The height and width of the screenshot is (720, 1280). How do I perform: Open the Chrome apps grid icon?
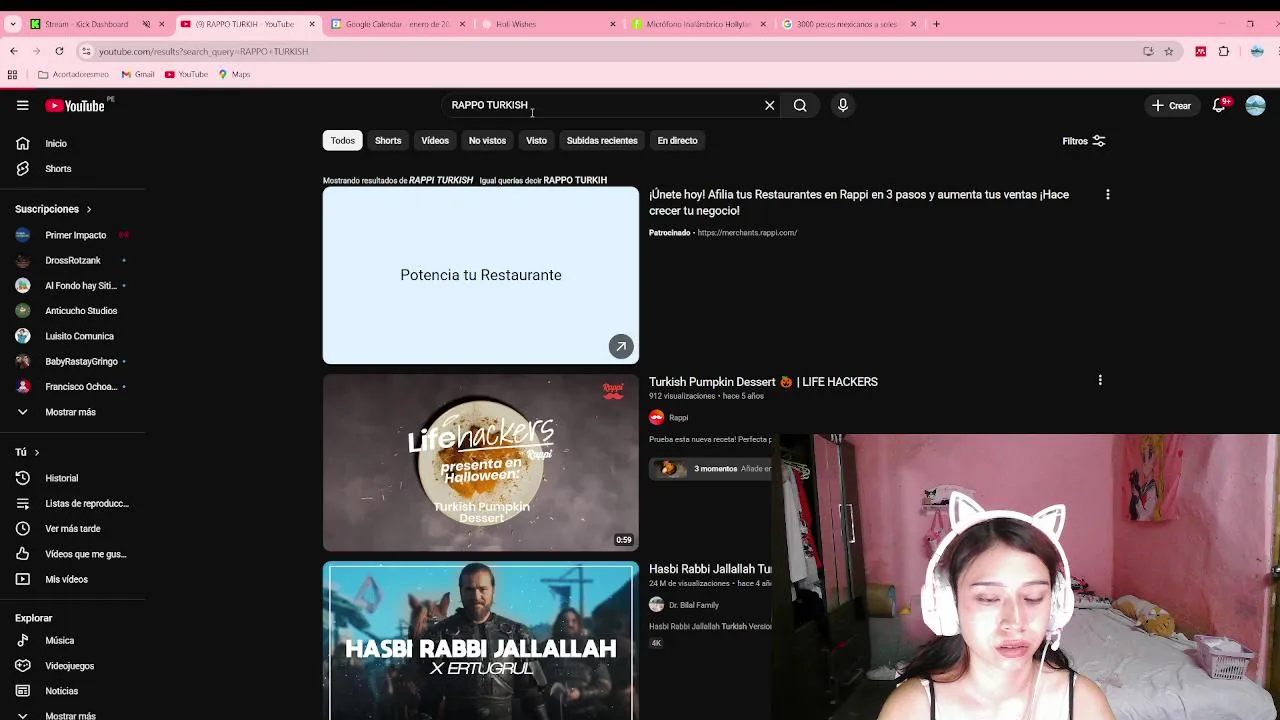click(x=12, y=74)
